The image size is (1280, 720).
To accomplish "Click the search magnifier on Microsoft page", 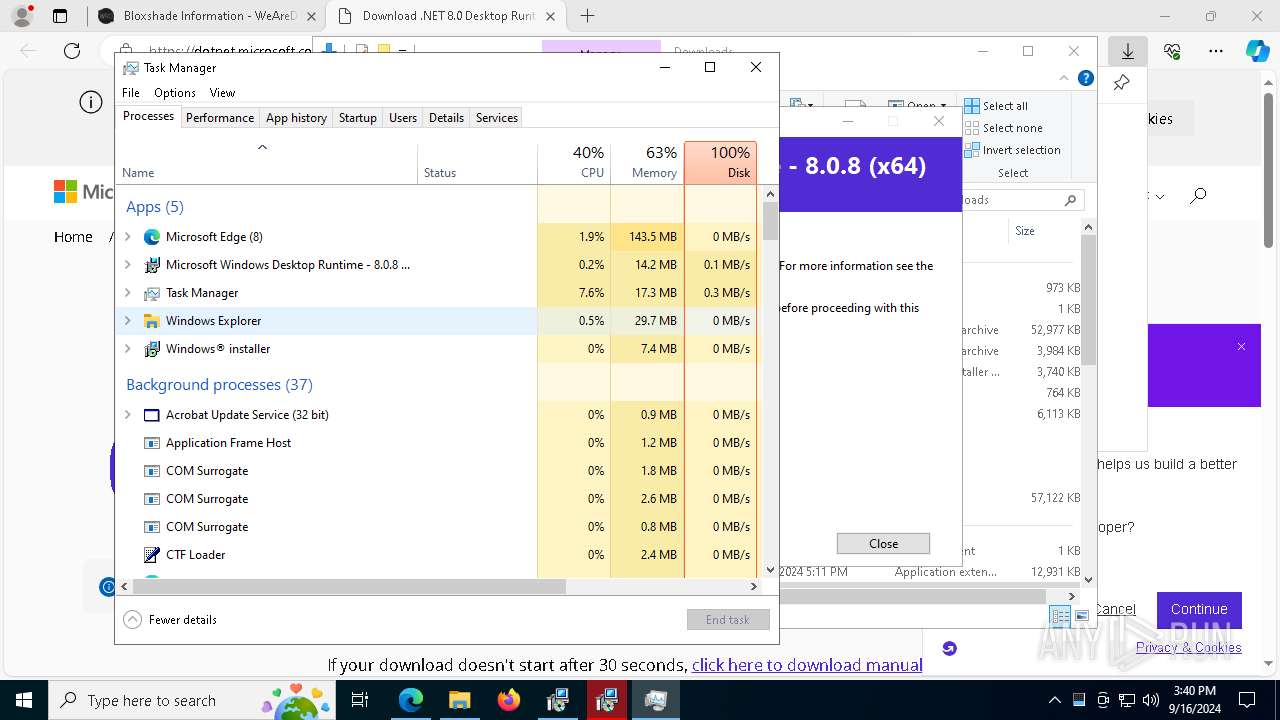I will pos(1198,196).
